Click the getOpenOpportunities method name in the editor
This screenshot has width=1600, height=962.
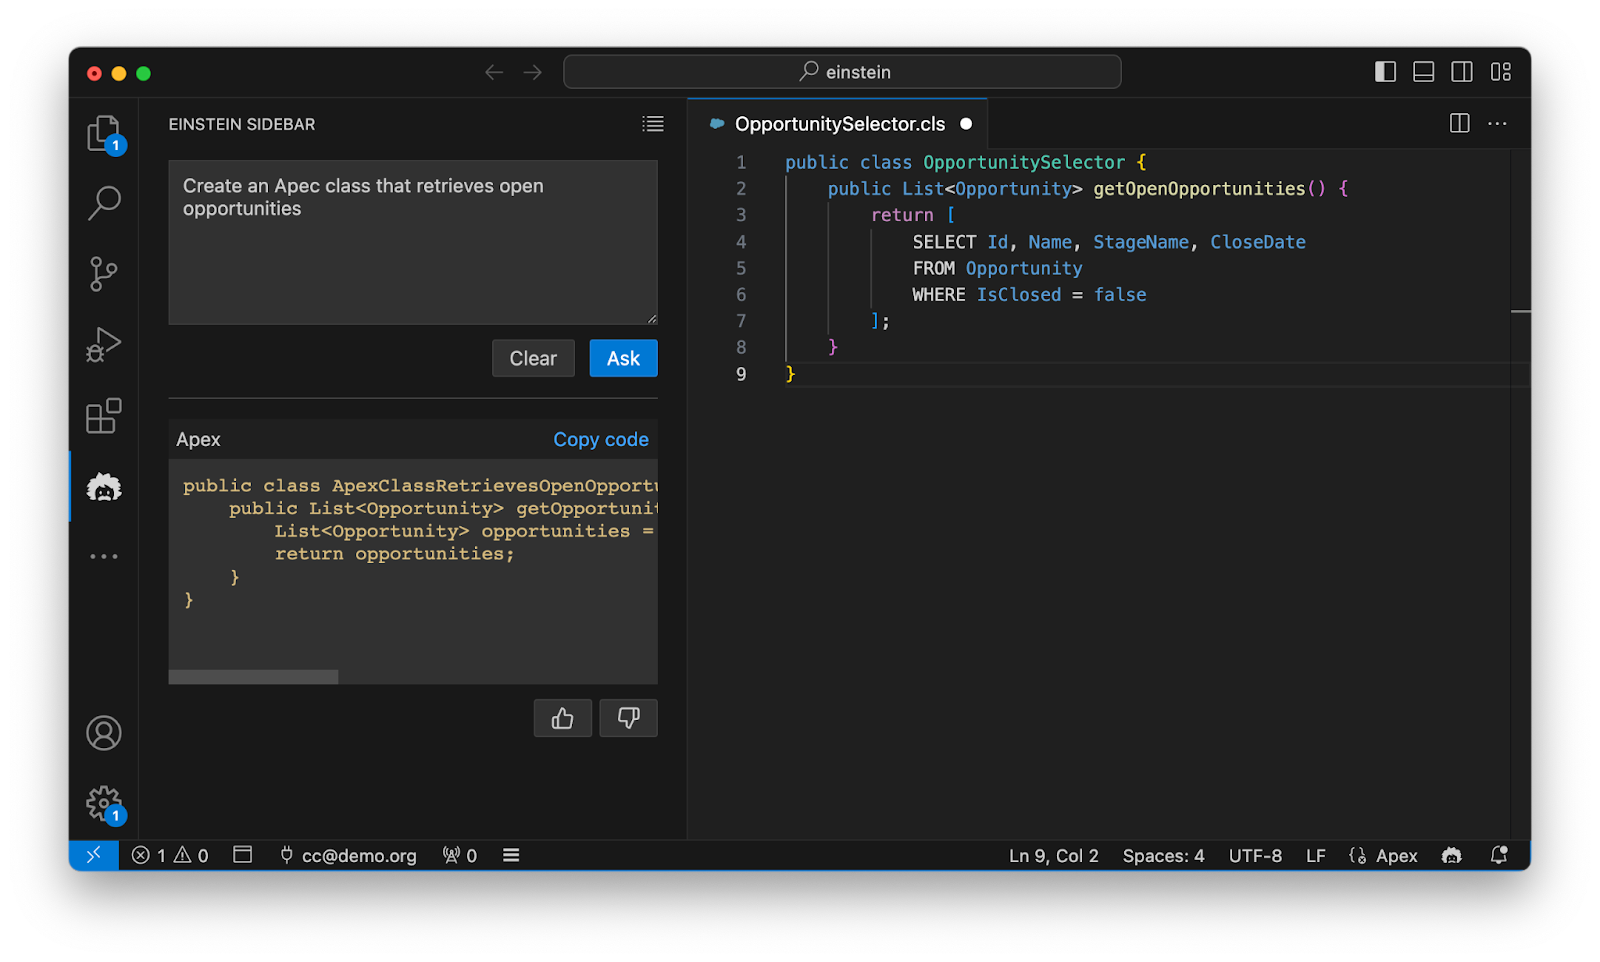coord(1199,188)
